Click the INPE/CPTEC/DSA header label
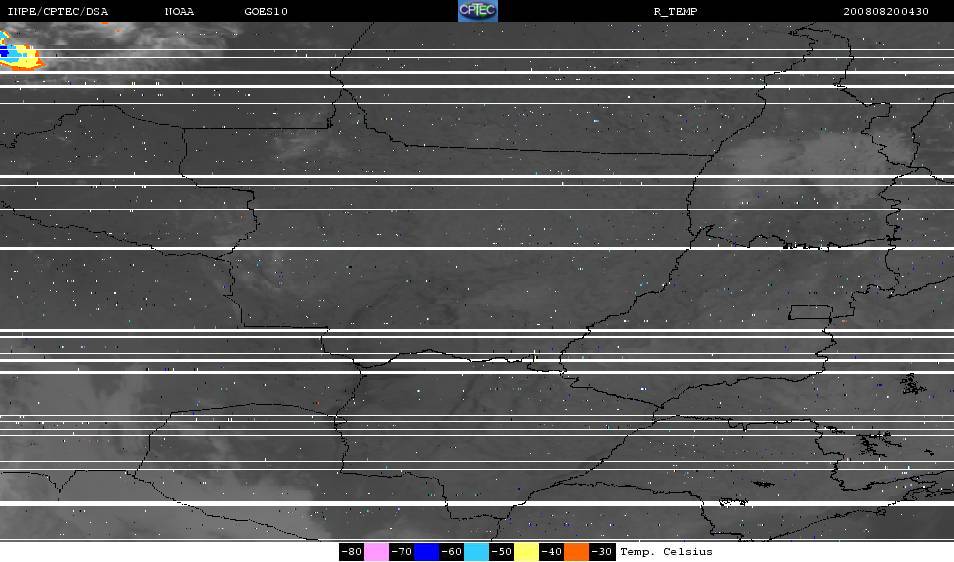This screenshot has width=954, height=562. pos(58,11)
